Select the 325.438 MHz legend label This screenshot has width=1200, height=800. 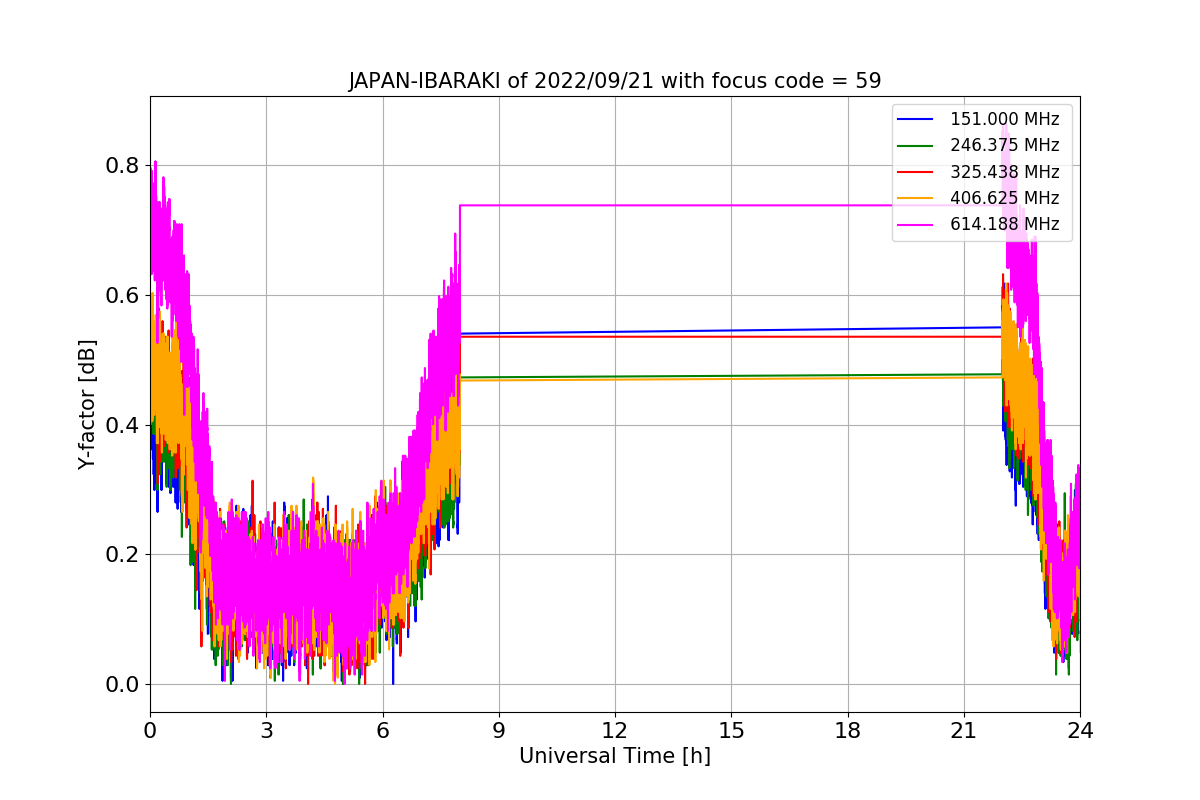1004,172
